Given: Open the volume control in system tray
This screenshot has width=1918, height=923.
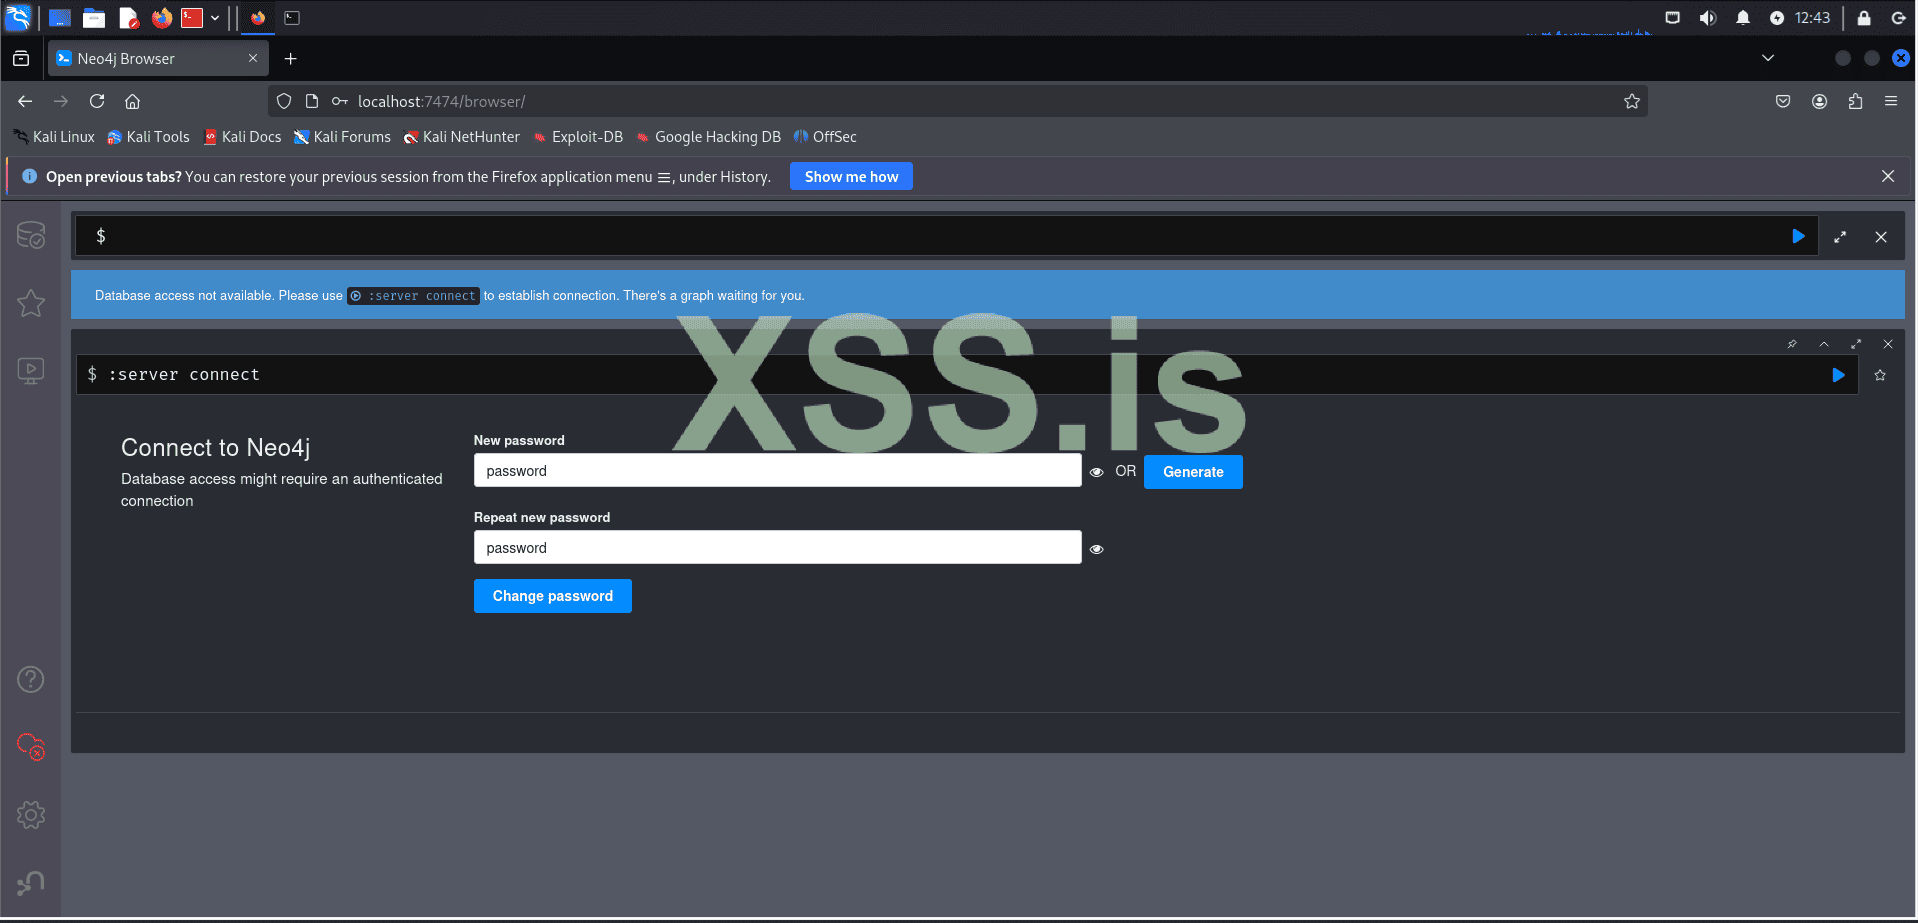Looking at the screenshot, I should (1707, 18).
